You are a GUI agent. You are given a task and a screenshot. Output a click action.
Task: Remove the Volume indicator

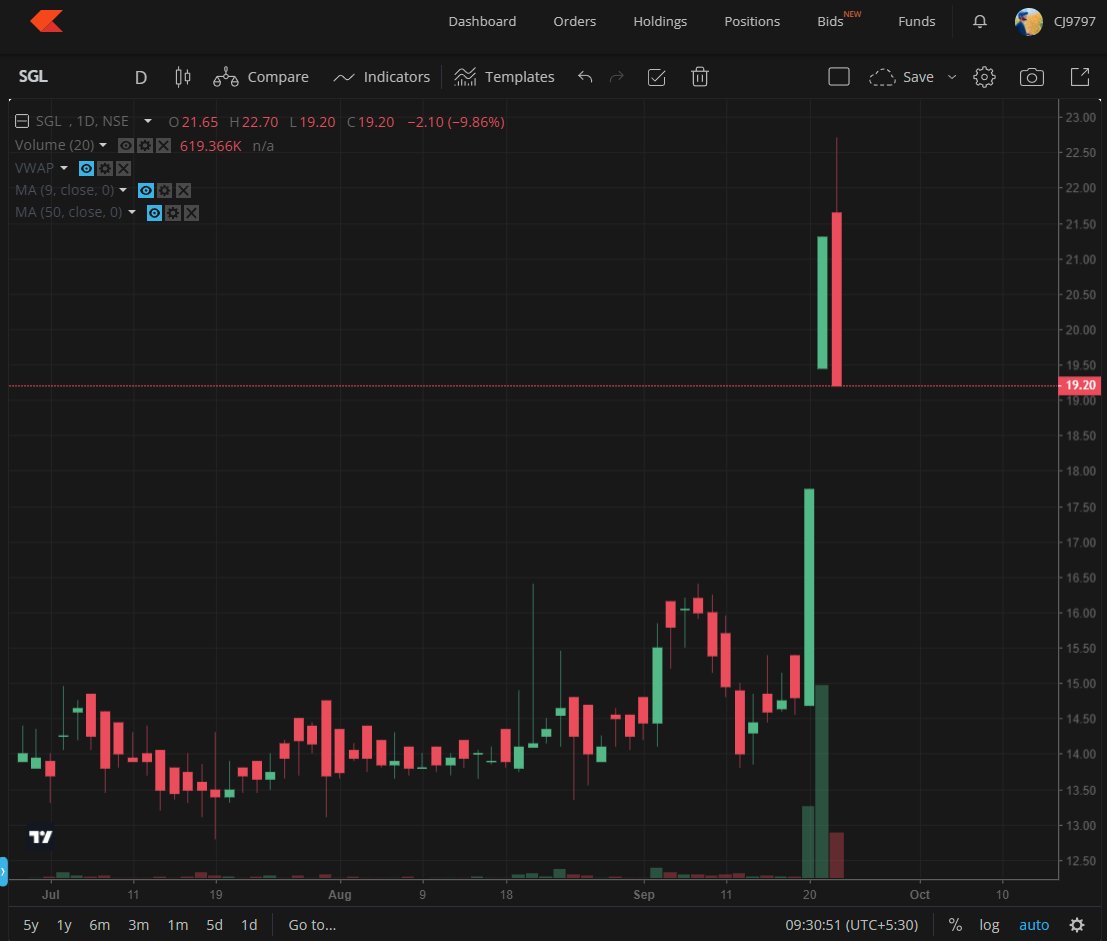coord(163,145)
